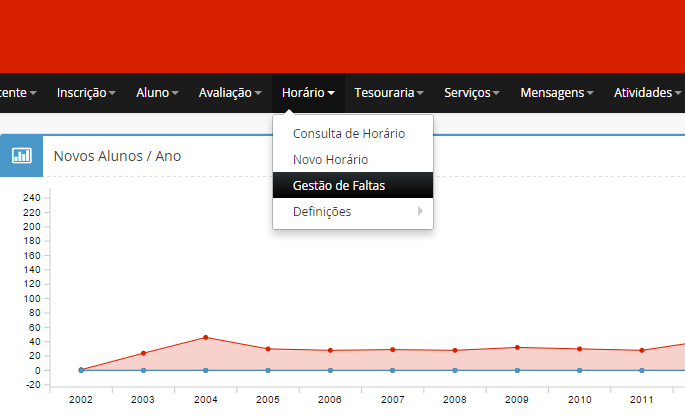This screenshot has height=418, width=685.
Task: Open the Inscrição dropdown menu
Action: tap(86, 92)
